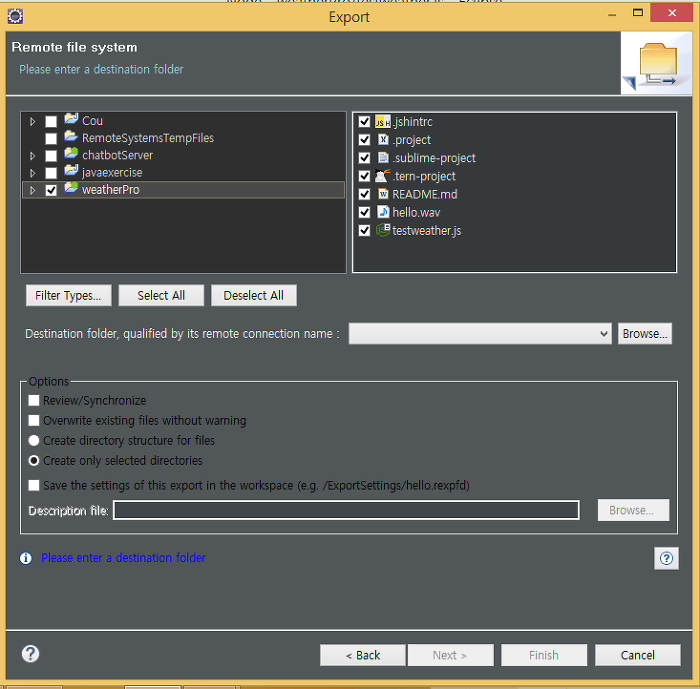Click the Cou project folder icon
700x689 pixels.
pyautogui.click(x=71, y=120)
